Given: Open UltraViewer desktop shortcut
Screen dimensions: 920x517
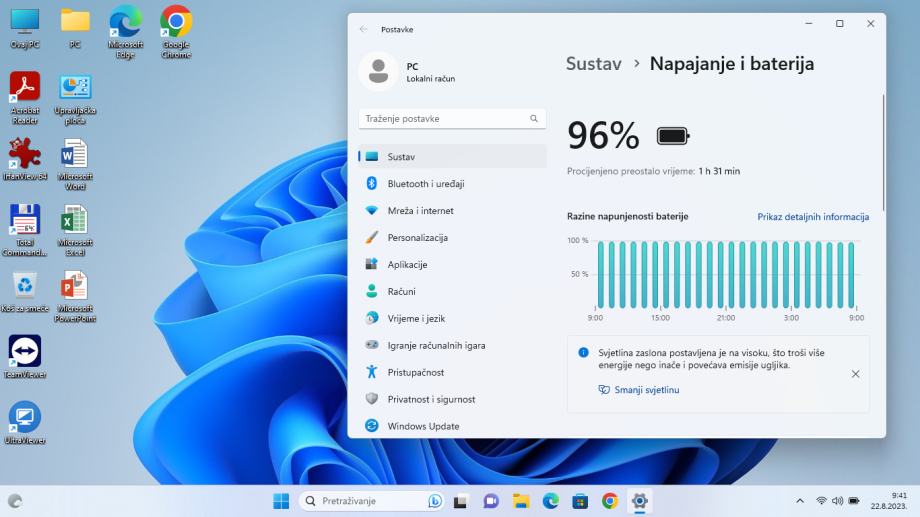Looking at the screenshot, I should (x=25, y=423).
